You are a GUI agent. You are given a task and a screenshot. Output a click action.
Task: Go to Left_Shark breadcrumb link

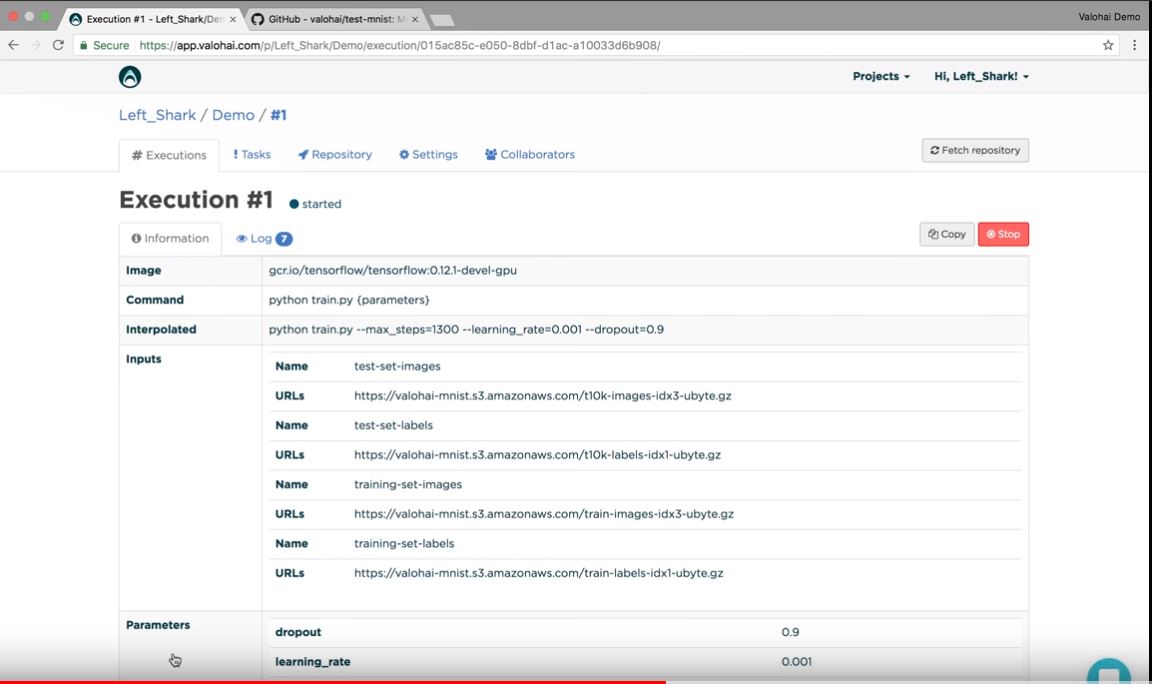[157, 115]
